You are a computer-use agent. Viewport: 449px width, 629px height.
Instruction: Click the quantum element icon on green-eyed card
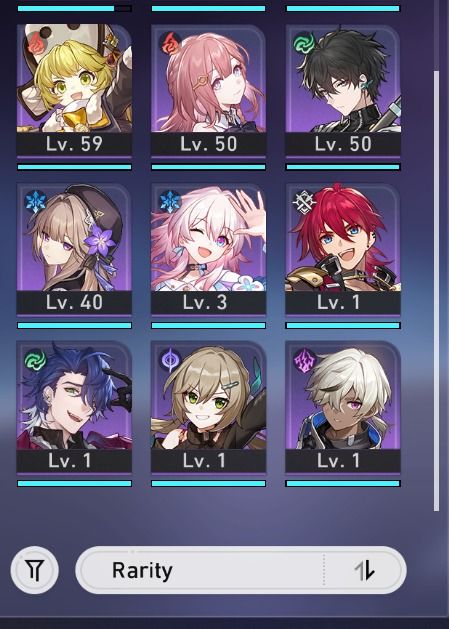point(170,360)
